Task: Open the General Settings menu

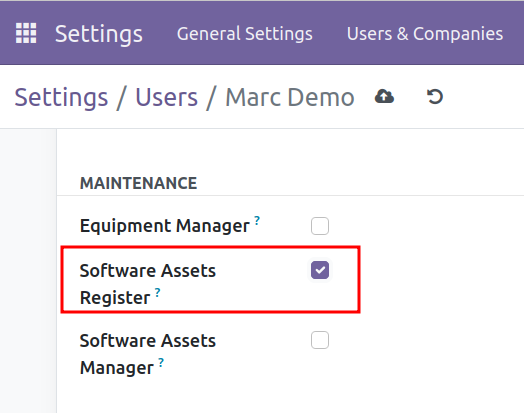Action: (x=245, y=34)
